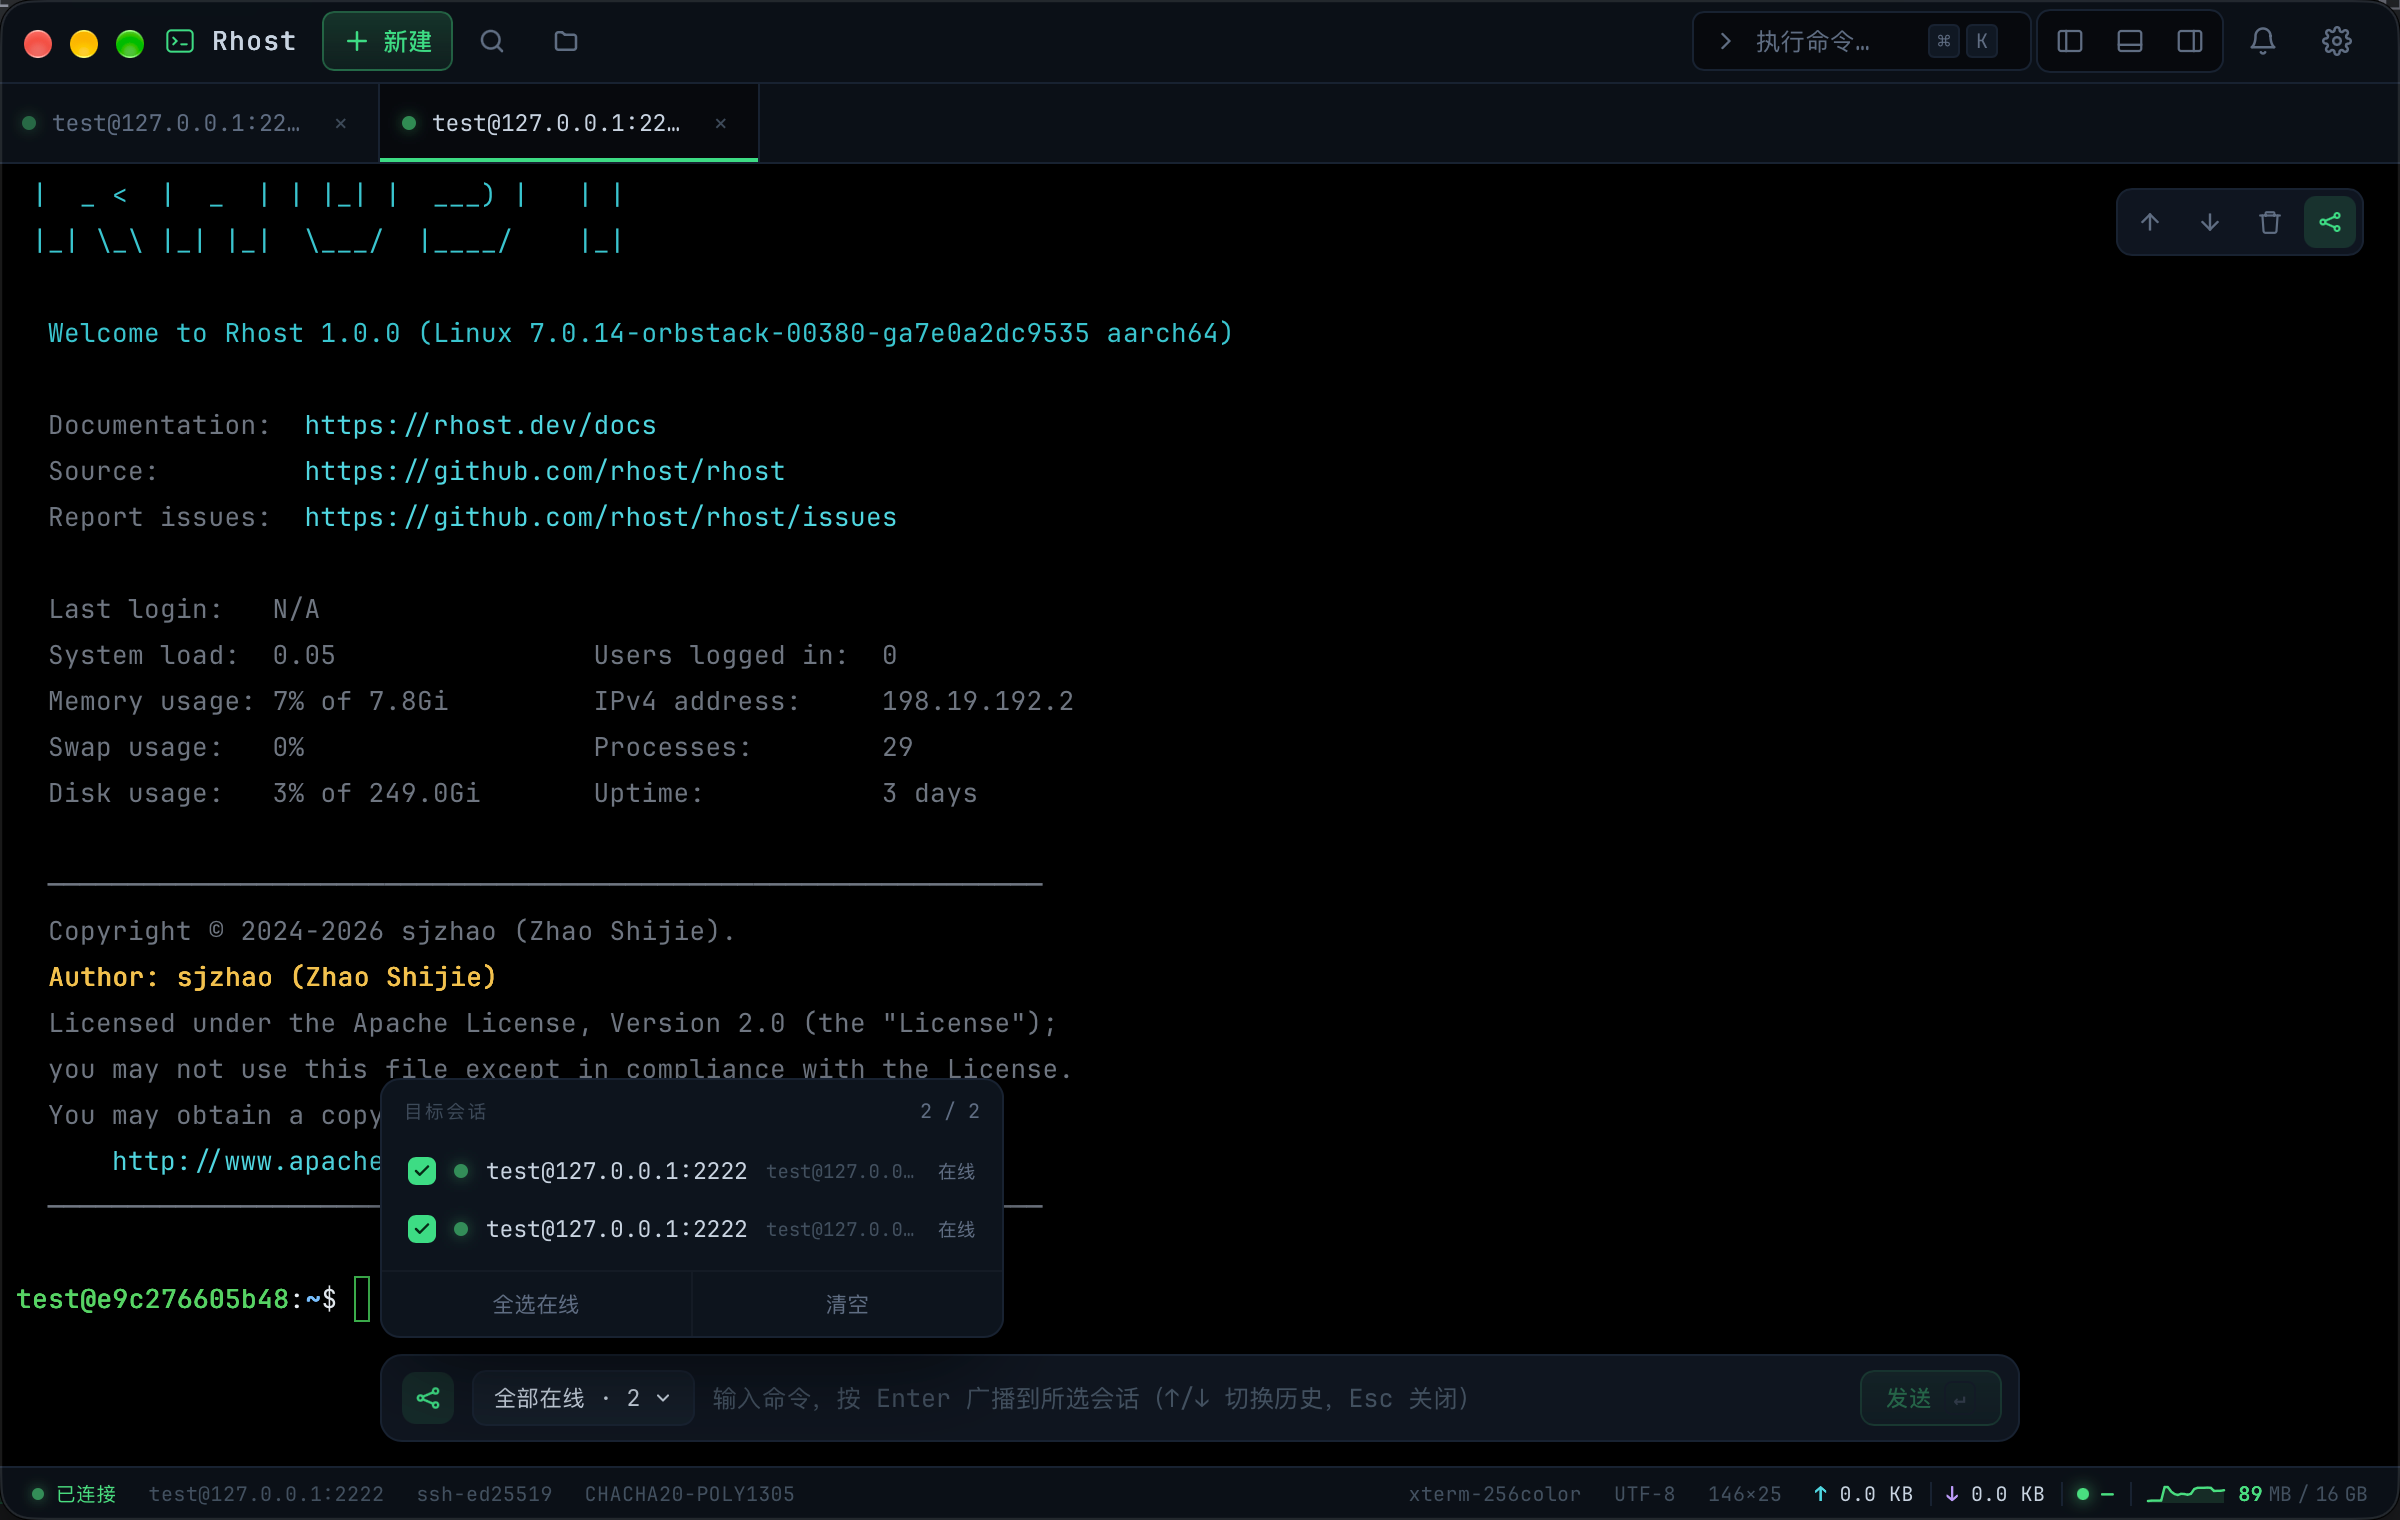Screen dimensions: 2400x1520
Task: Click 清空 to clear selected sessions
Action: tap(847, 1304)
